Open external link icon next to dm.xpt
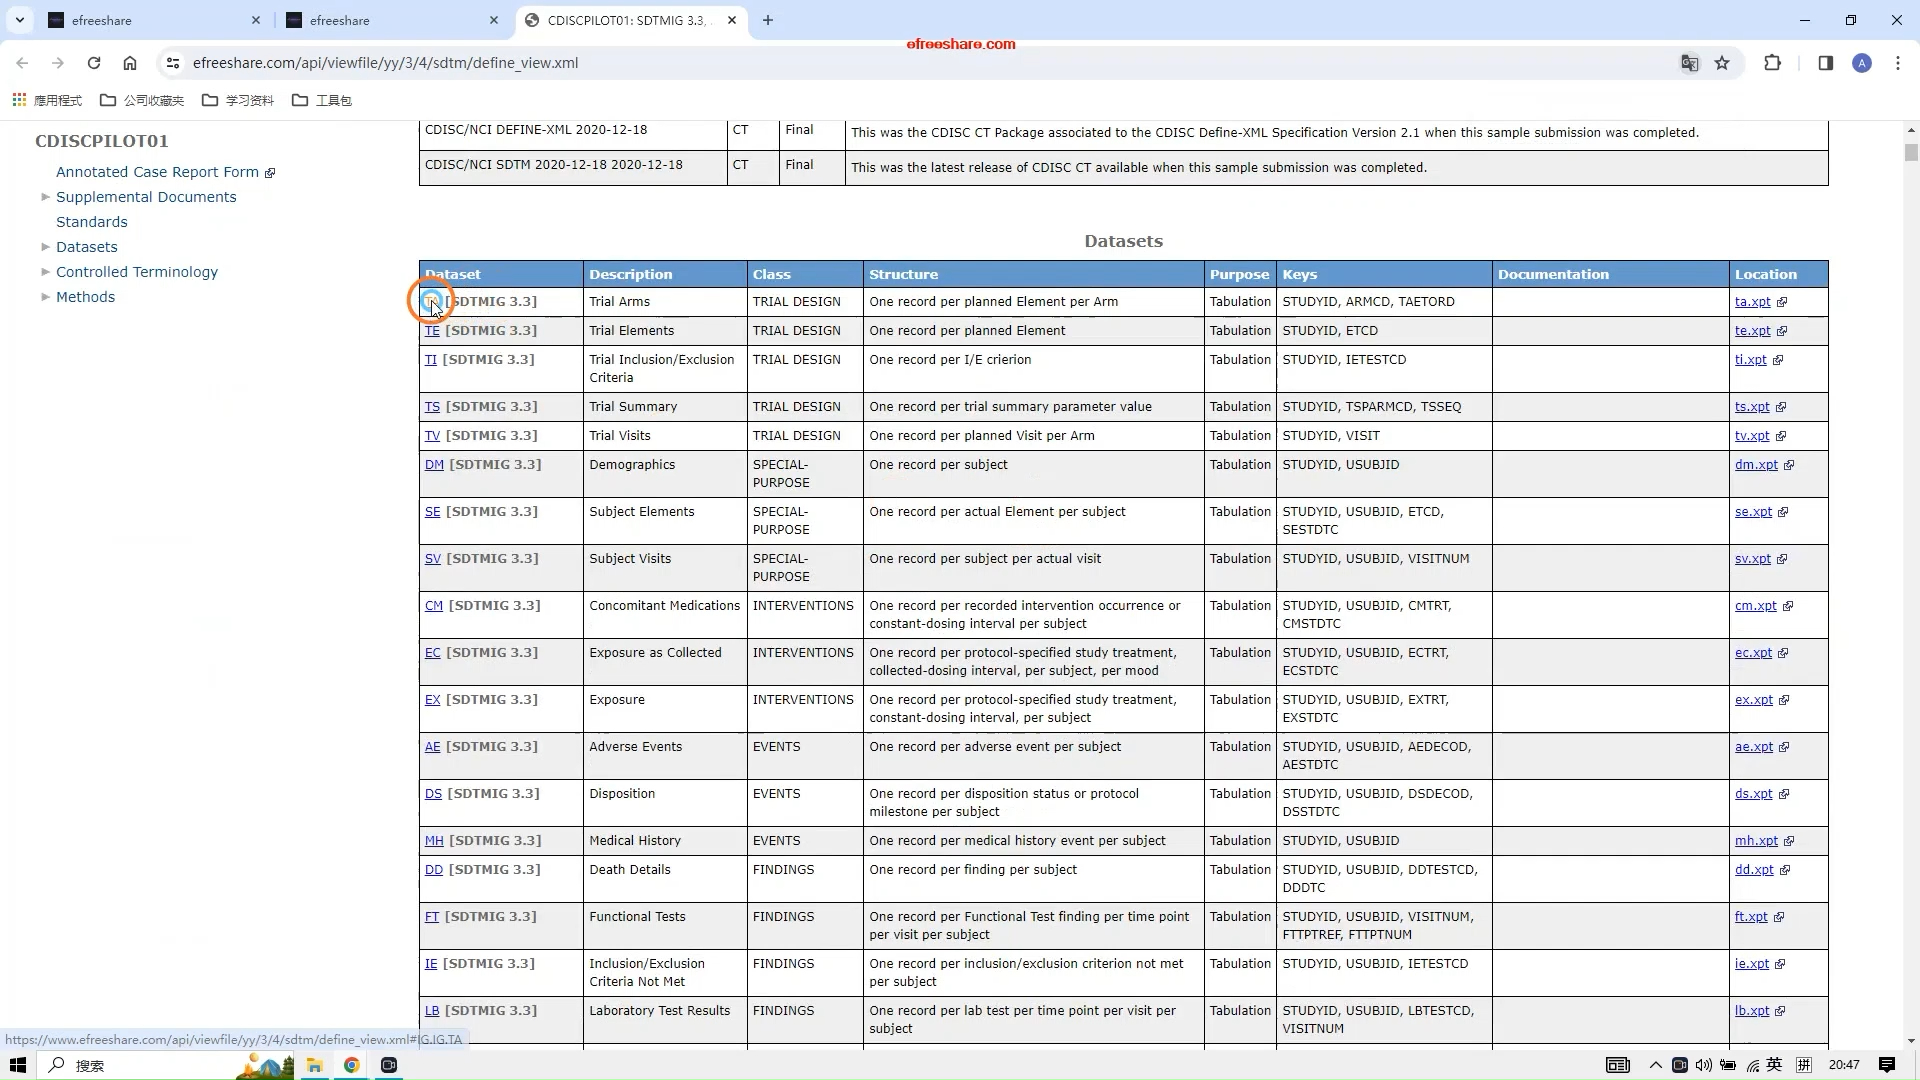 [1789, 465]
